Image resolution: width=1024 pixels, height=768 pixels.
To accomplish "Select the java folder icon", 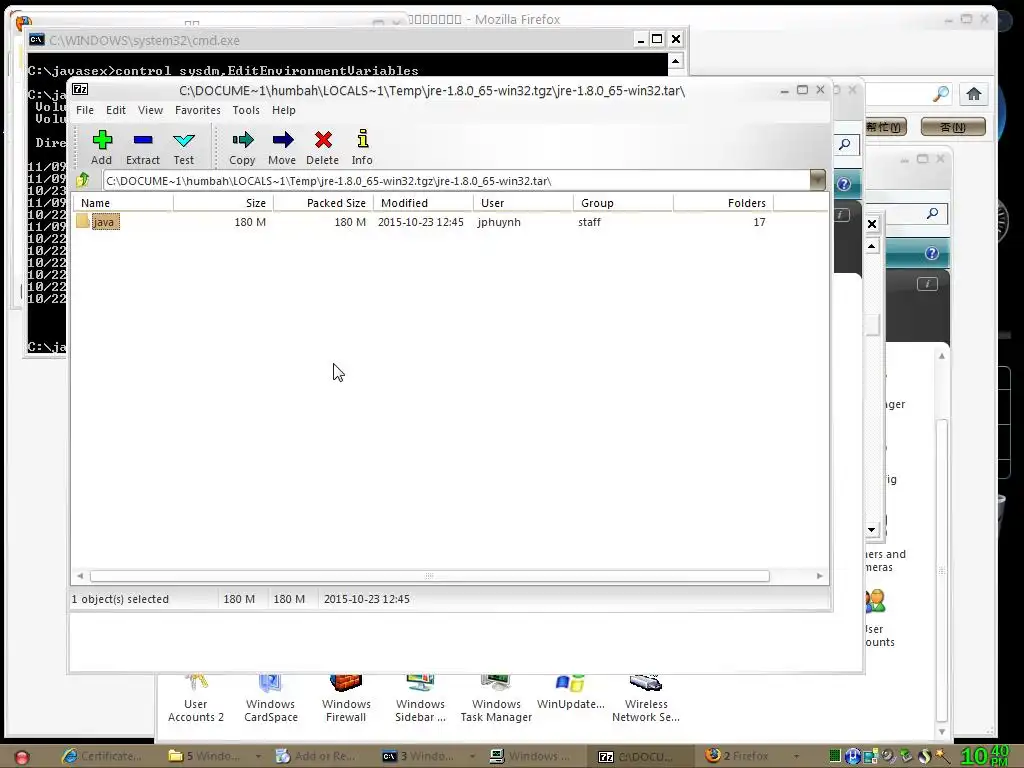I will (82, 221).
